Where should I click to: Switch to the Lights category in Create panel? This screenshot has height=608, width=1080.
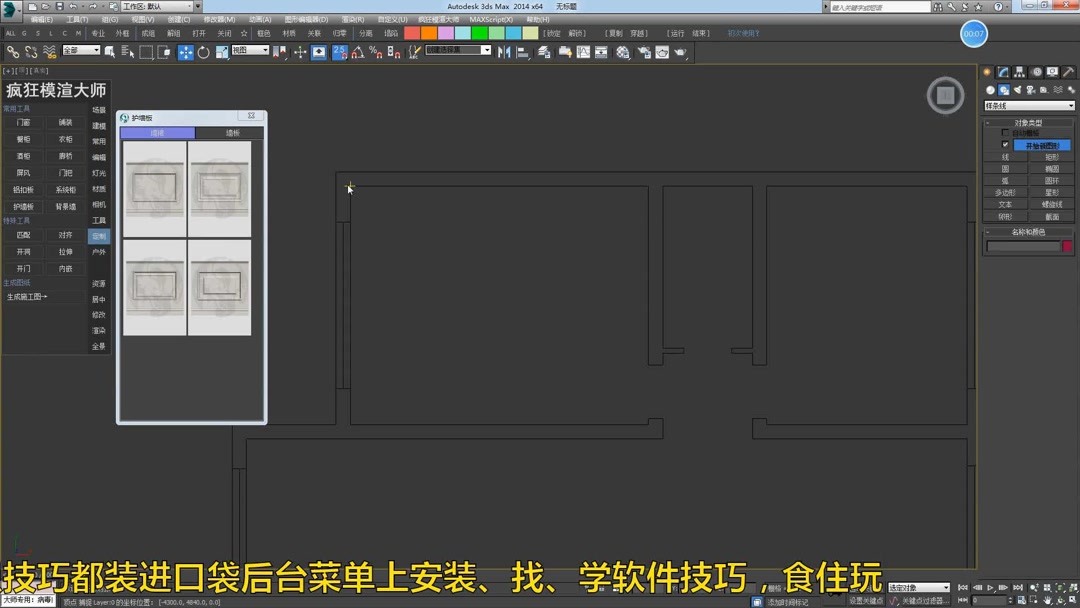pyautogui.click(x=1017, y=90)
